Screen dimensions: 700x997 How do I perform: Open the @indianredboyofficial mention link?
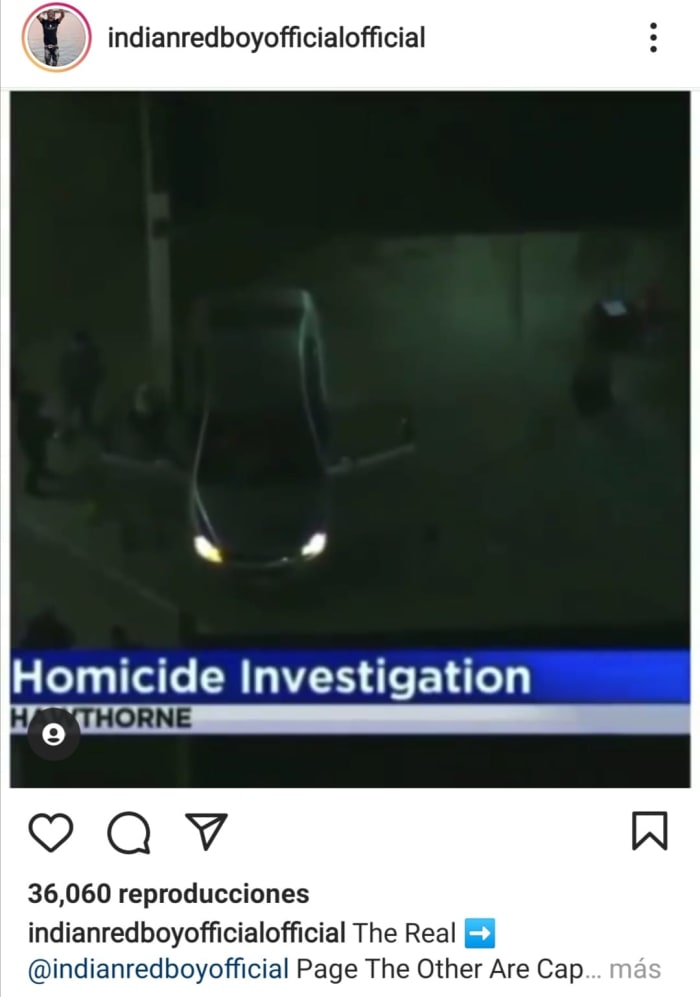point(158,970)
